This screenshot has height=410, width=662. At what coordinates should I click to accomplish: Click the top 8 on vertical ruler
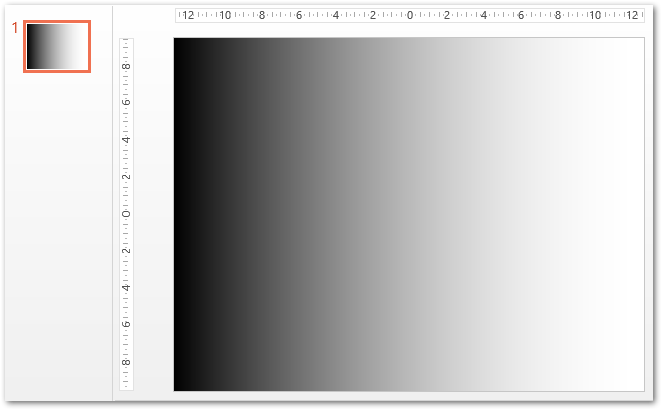(126, 66)
